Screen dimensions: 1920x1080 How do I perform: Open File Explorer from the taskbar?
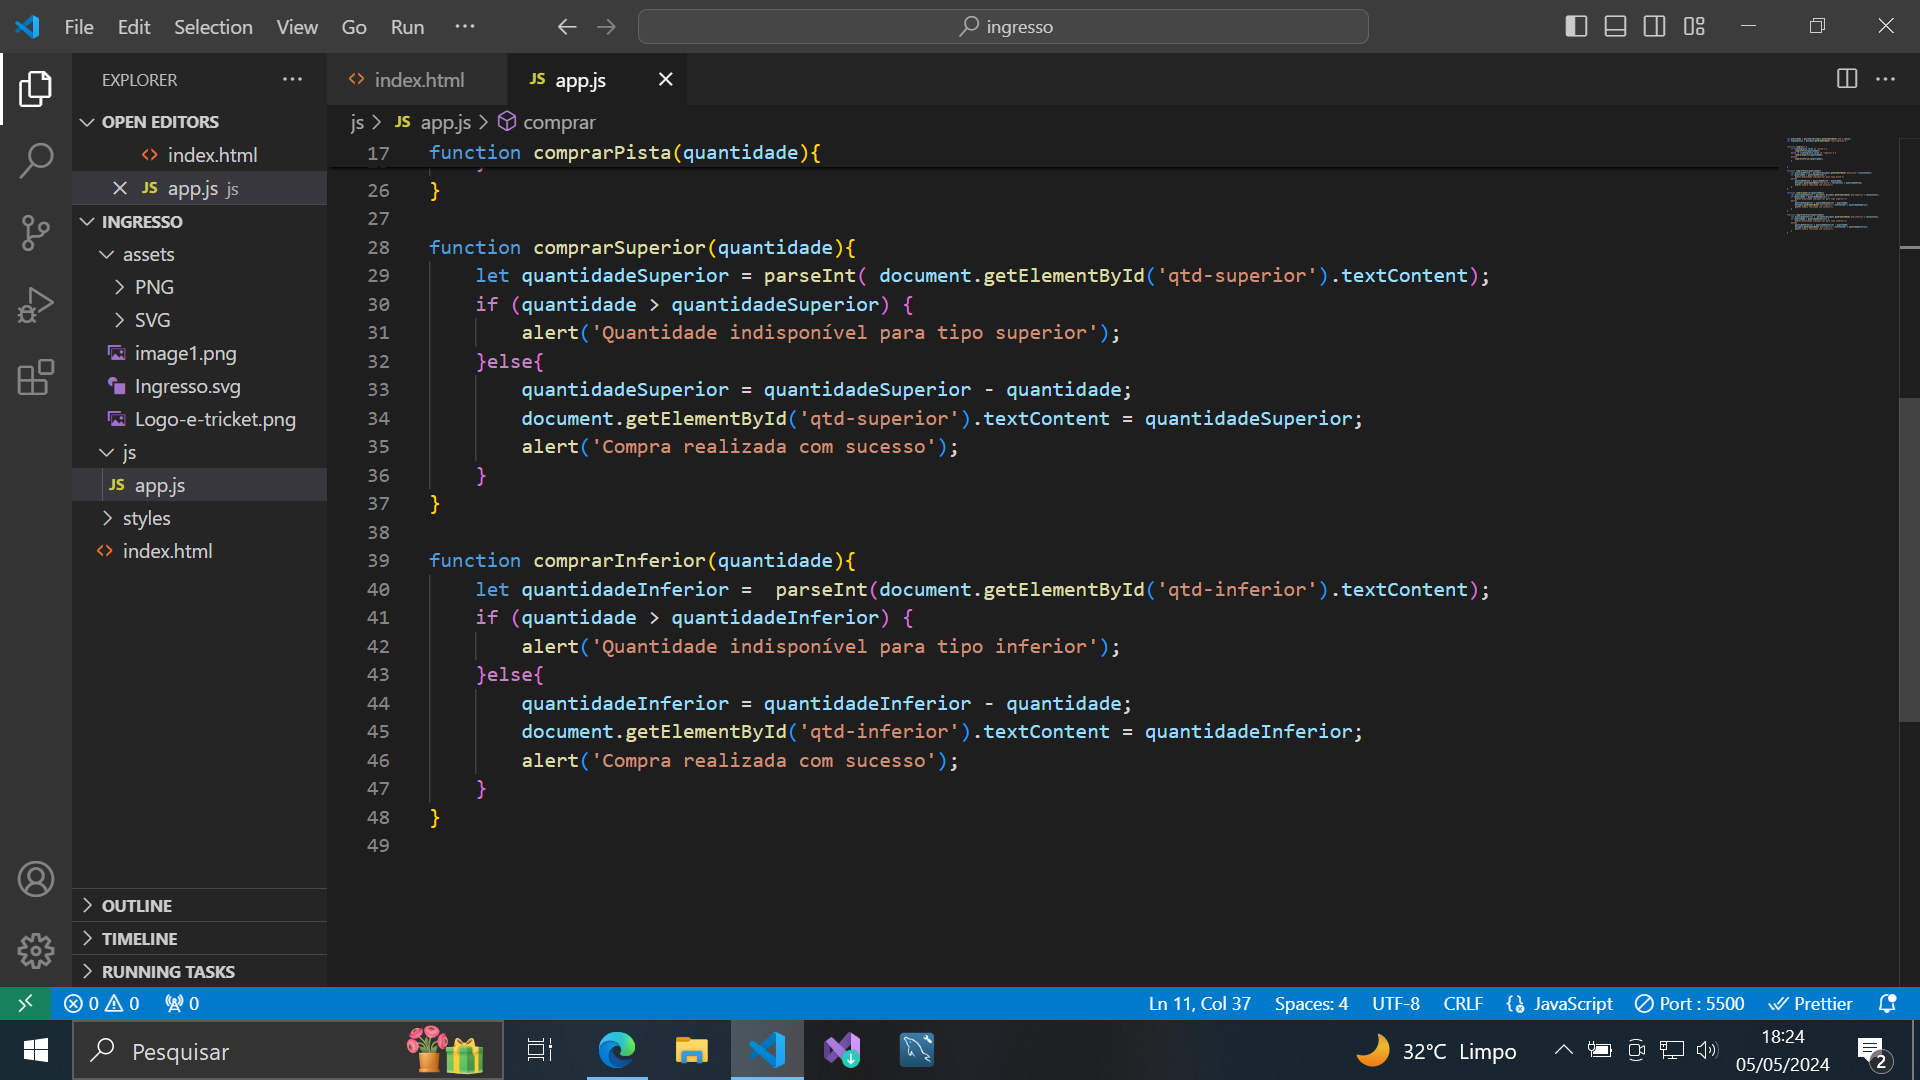[691, 1050]
